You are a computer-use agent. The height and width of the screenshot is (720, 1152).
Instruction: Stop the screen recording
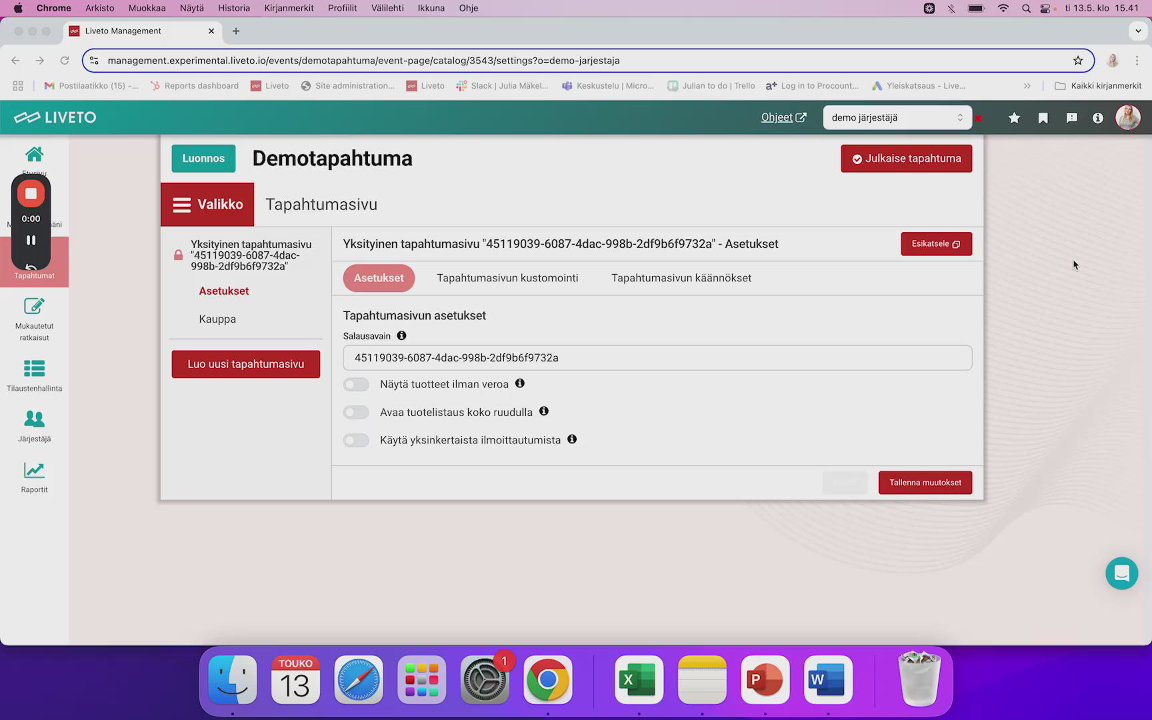pos(31,194)
